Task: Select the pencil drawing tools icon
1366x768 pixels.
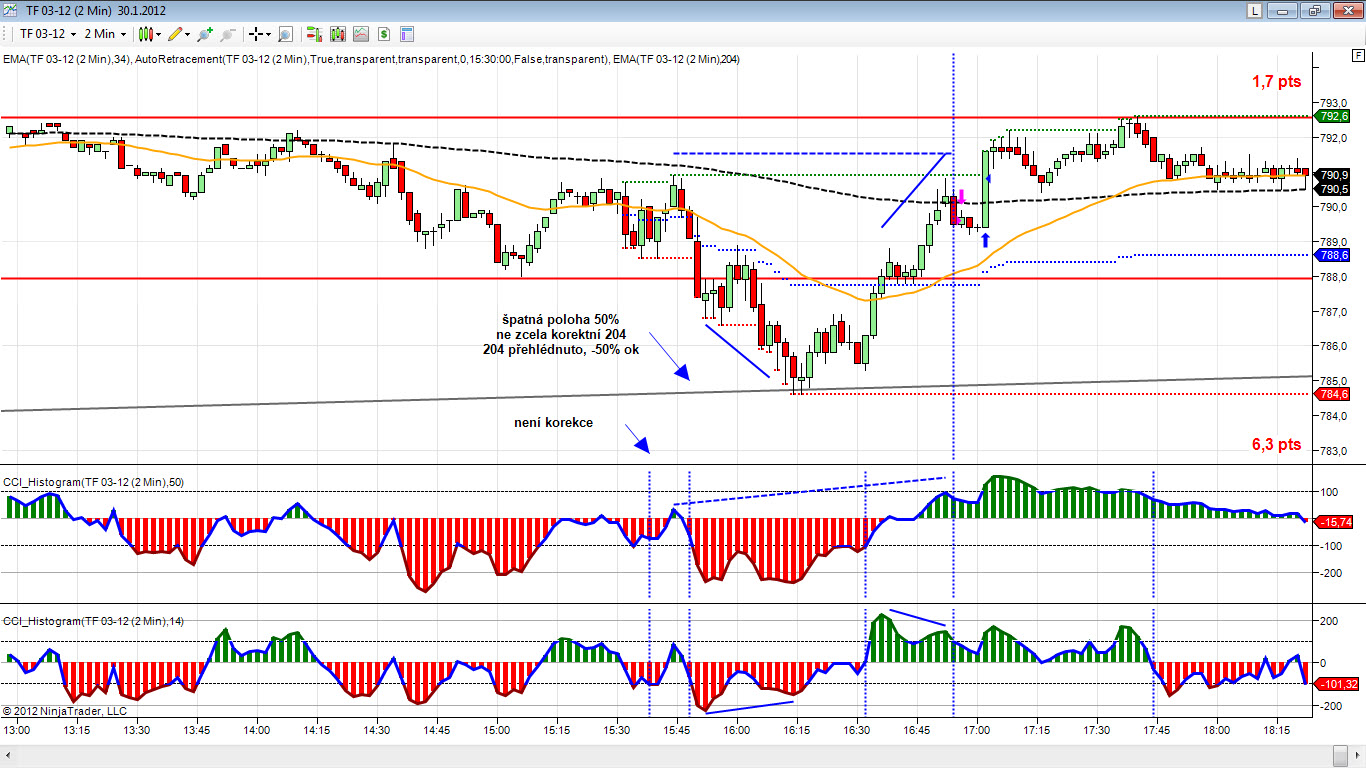Action: click(x=179, y=34)
